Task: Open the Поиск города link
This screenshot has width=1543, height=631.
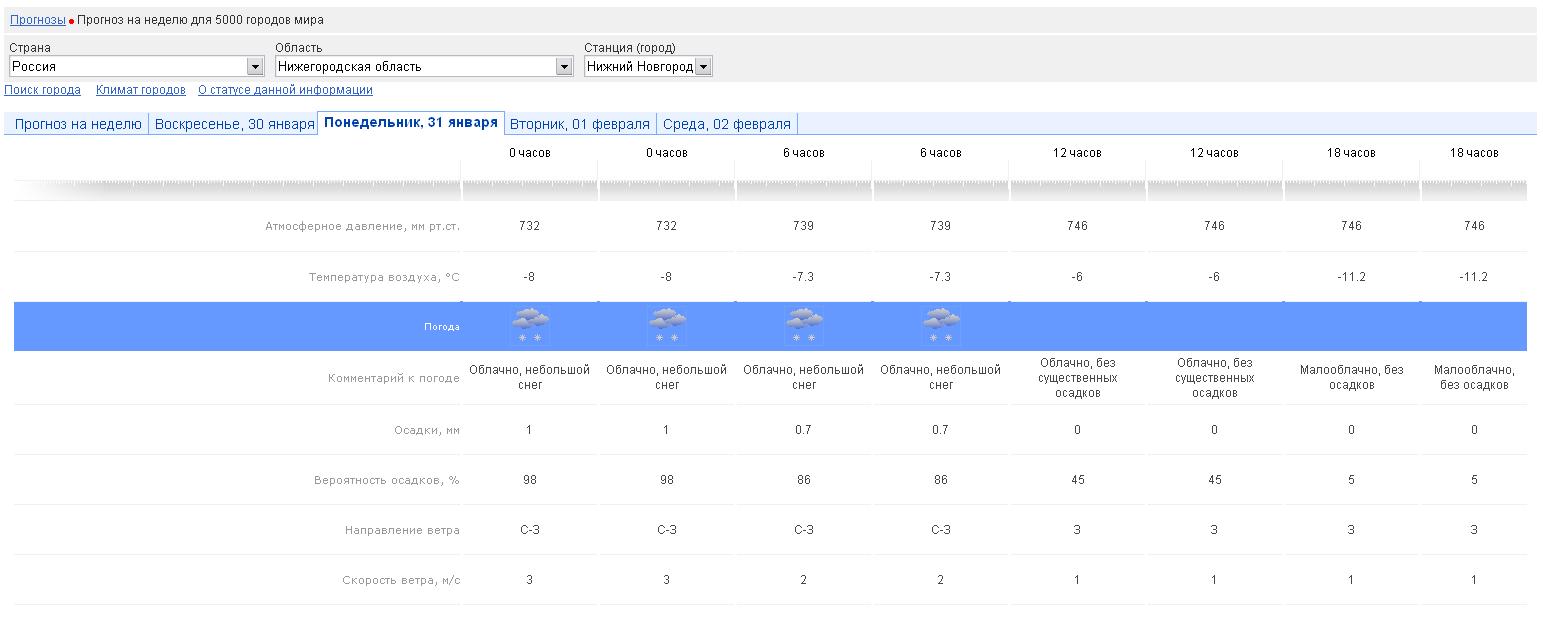Action: tap(43, 90)
